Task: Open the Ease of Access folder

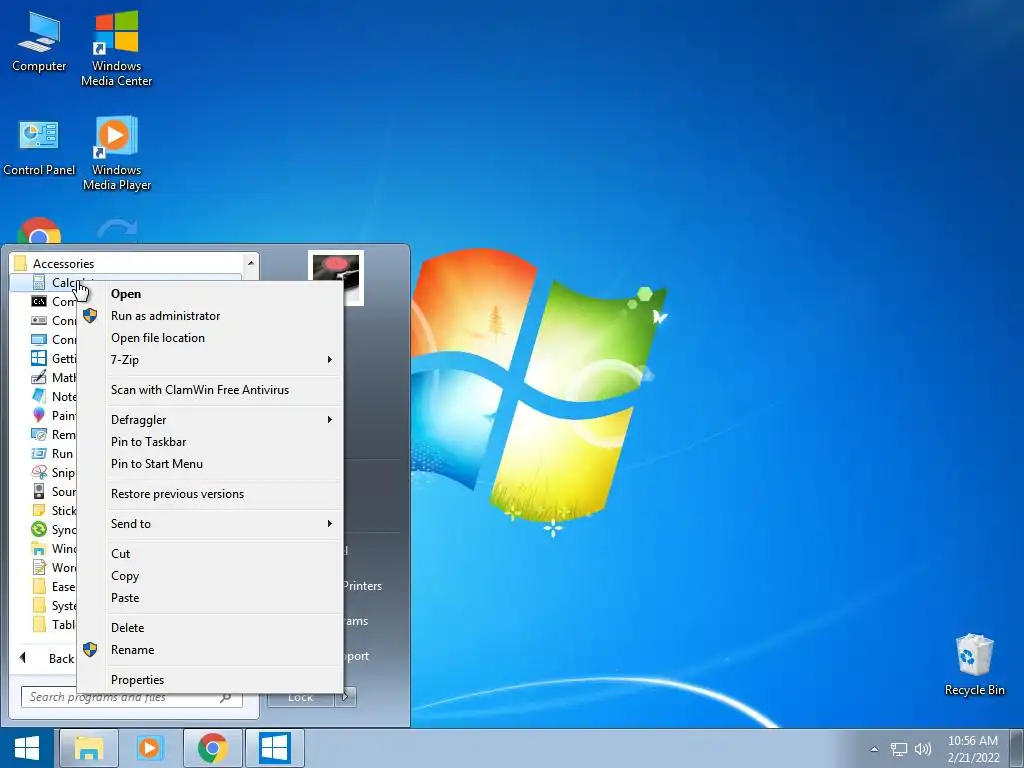Action: (54, 586)
